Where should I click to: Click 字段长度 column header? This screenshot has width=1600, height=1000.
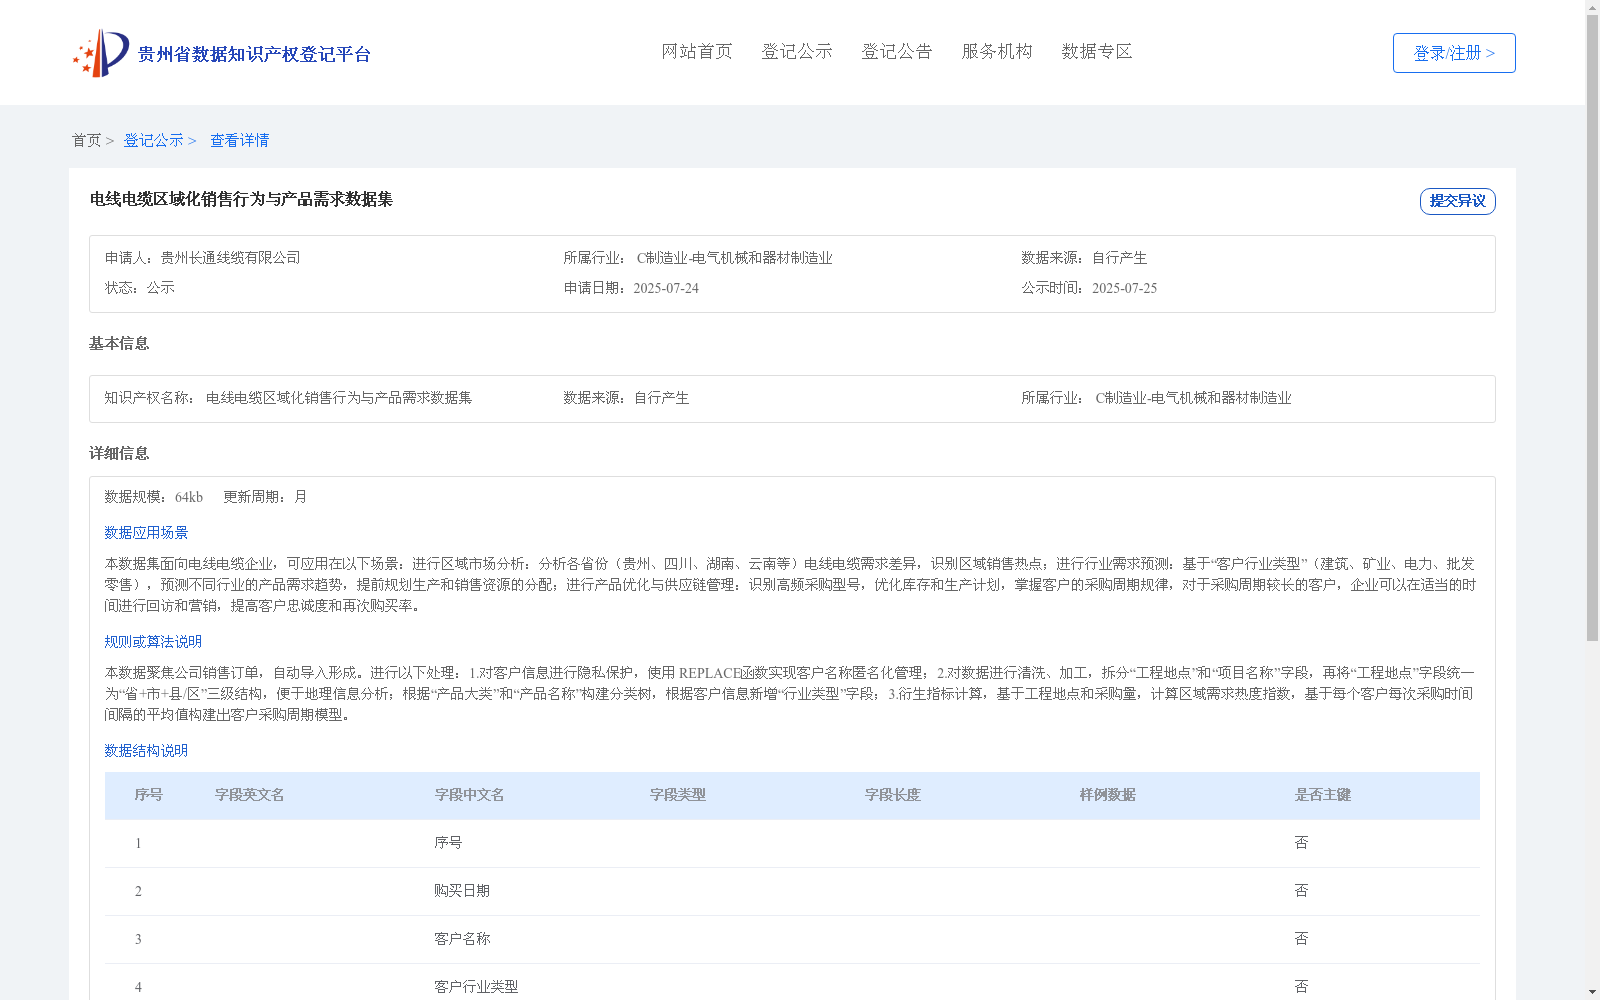pyautogui.click(x=893, y=795)
